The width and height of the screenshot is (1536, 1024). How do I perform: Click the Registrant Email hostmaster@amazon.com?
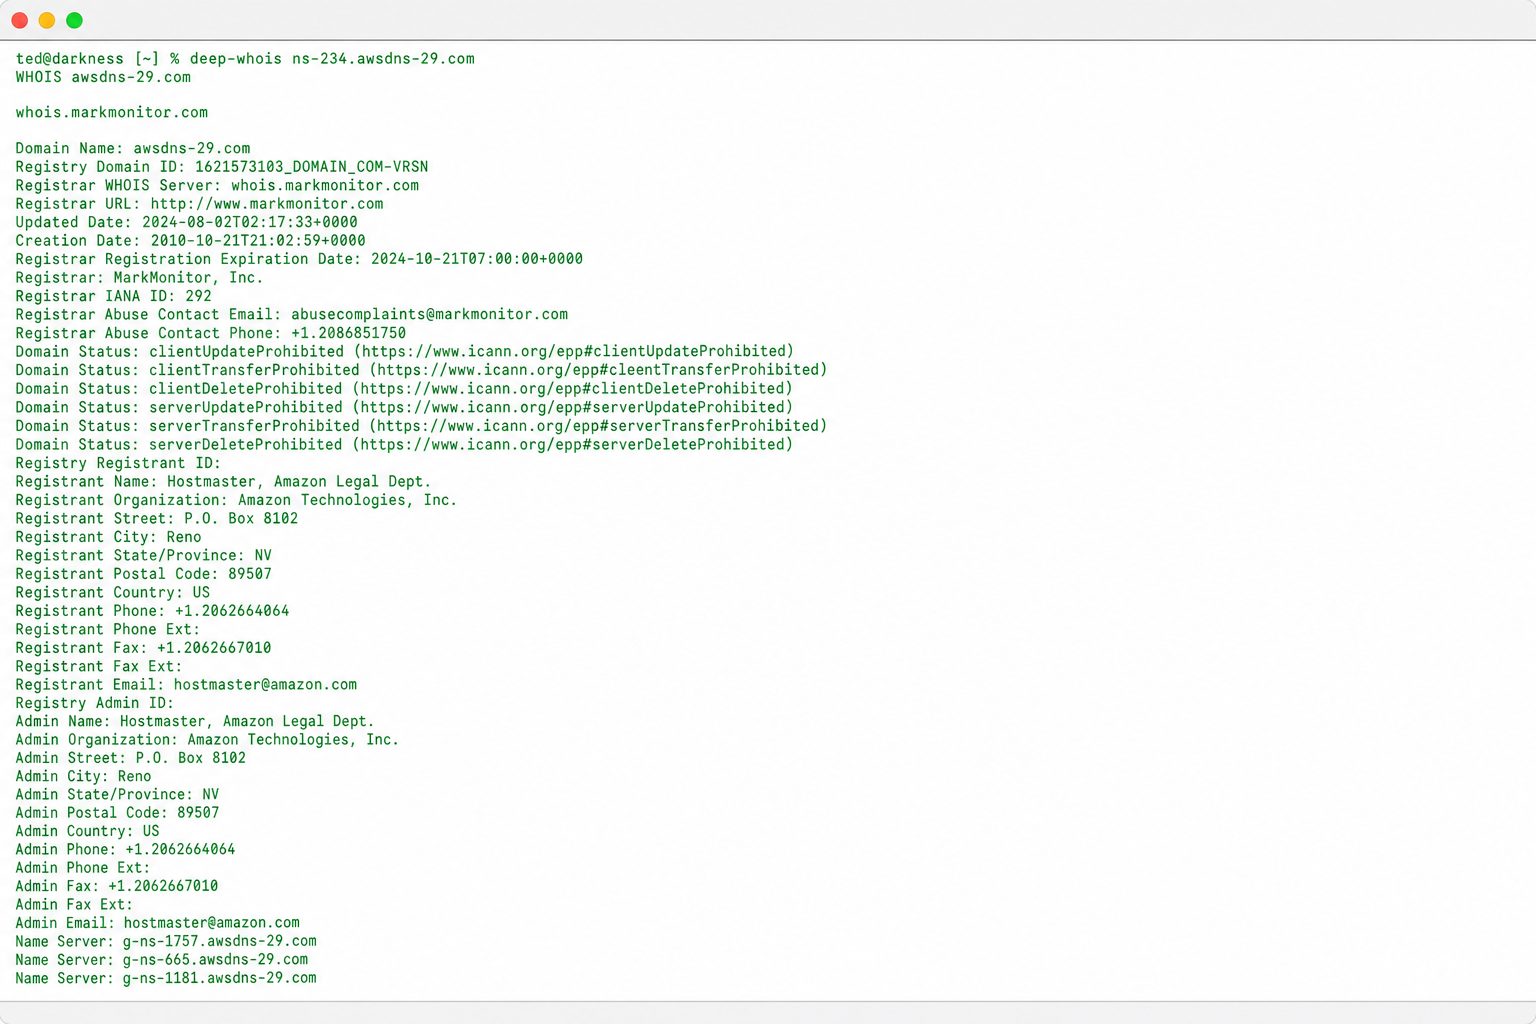click(x=265, y=685)
